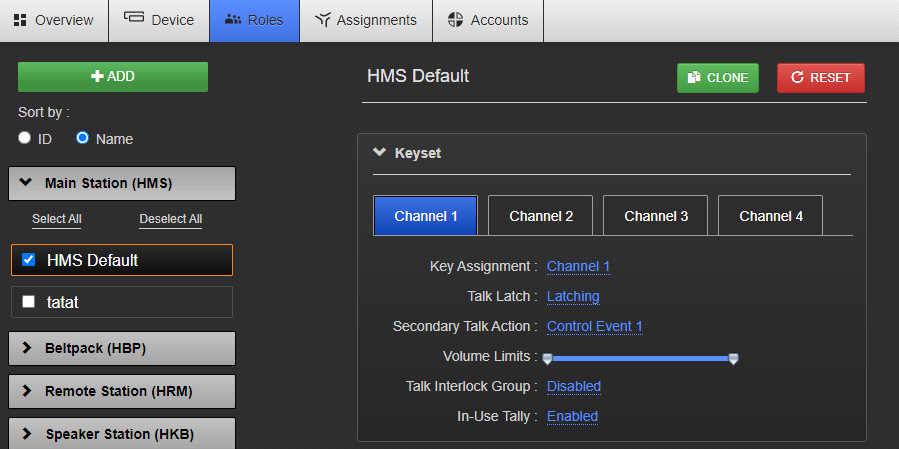Click the Deselect All link
Image resolution: width=899 pixels, height=449 pixels.
170,219
